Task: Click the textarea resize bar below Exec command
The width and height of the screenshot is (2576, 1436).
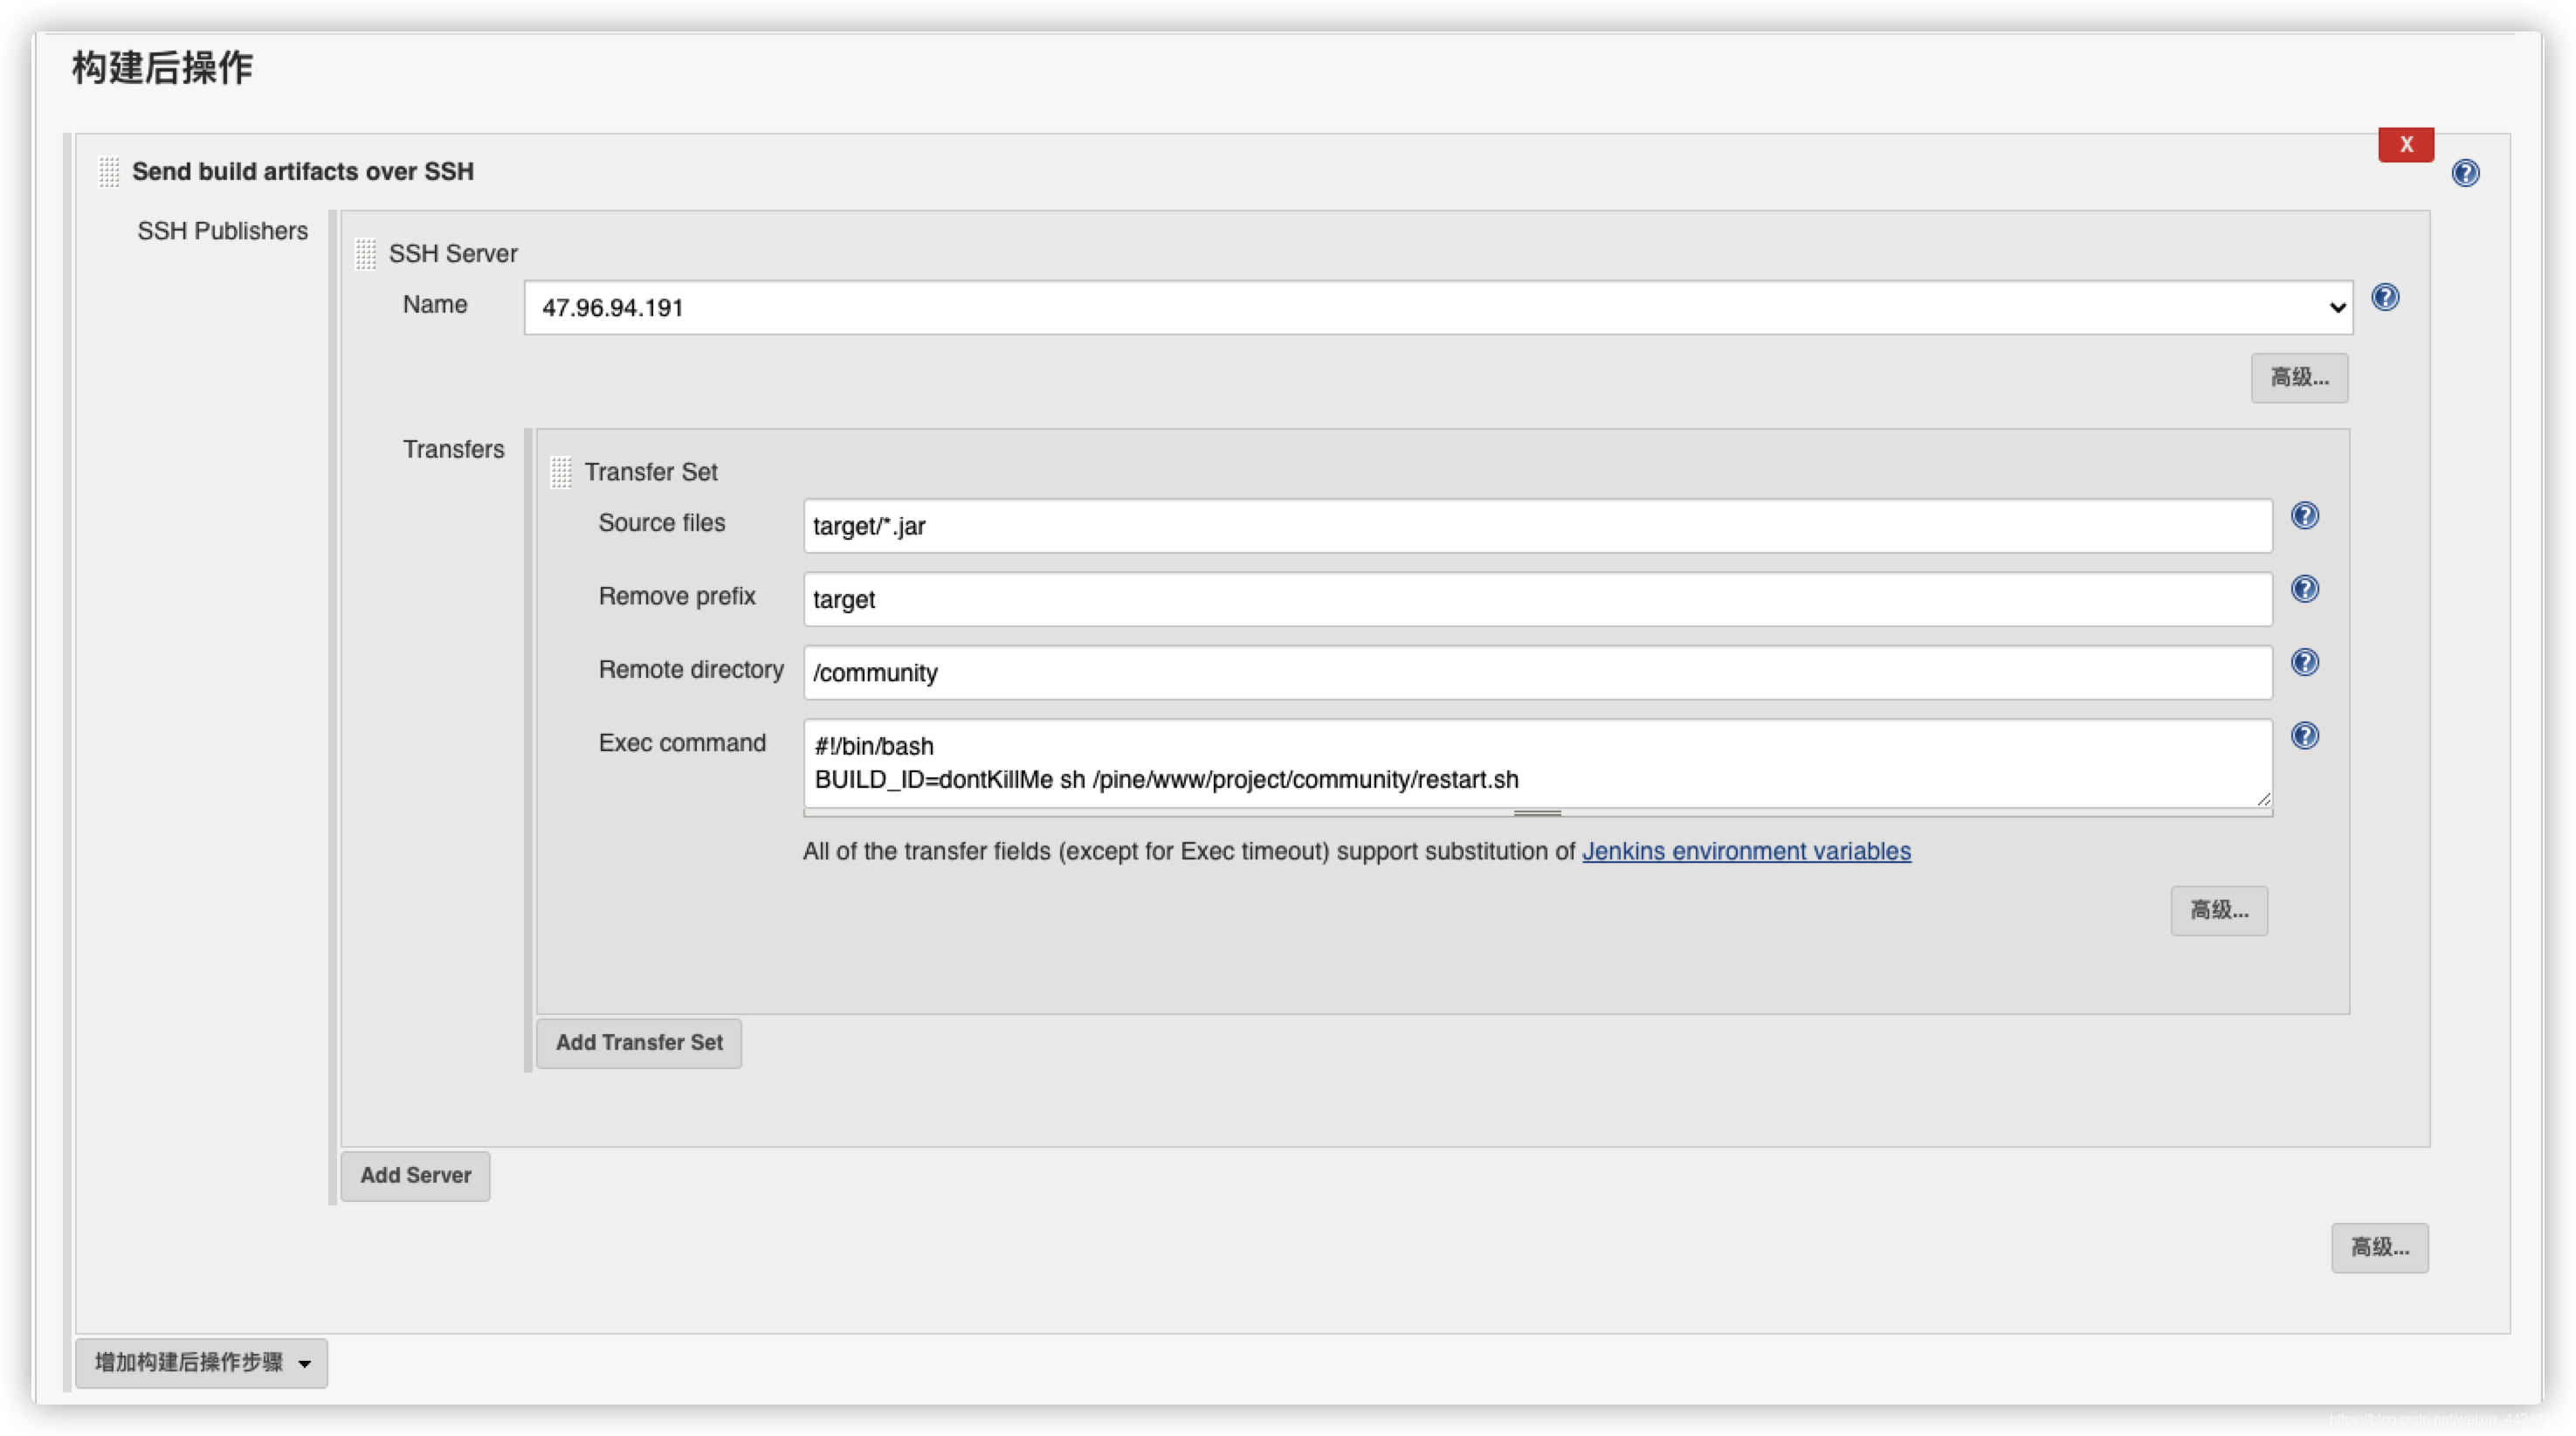Action: click(x=1537, y=813)
